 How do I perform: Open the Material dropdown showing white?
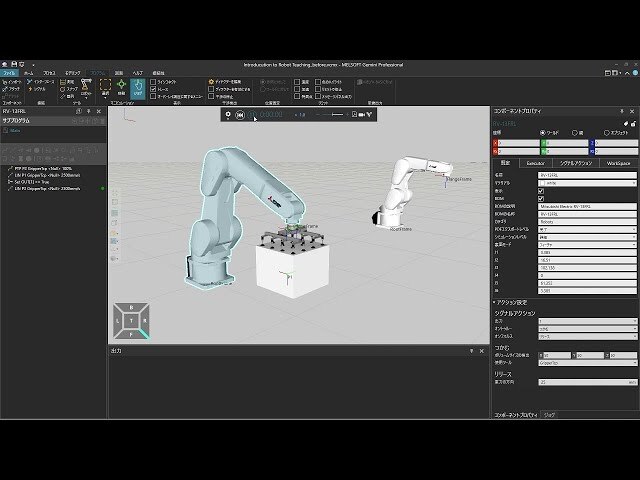click(587, 183)
